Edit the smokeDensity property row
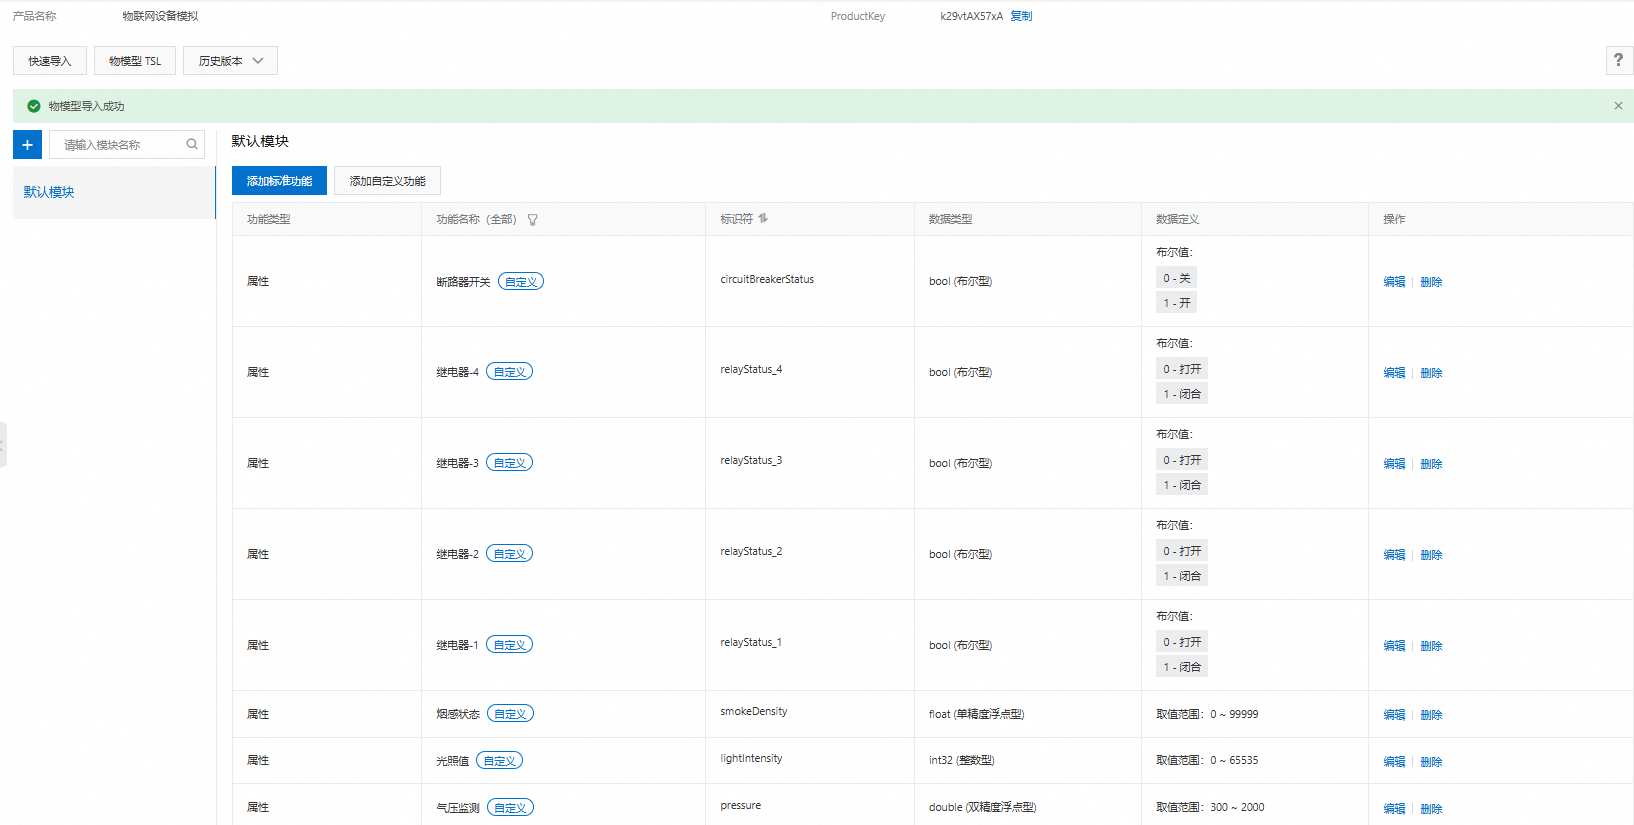1634x825 pixels. click(1394, 715)
